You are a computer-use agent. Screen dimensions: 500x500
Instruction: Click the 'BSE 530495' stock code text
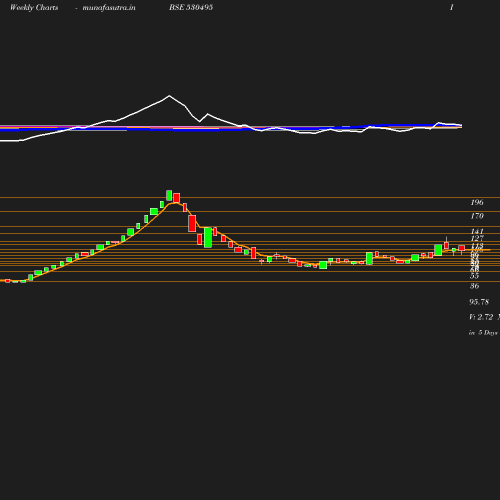point(191,7)
